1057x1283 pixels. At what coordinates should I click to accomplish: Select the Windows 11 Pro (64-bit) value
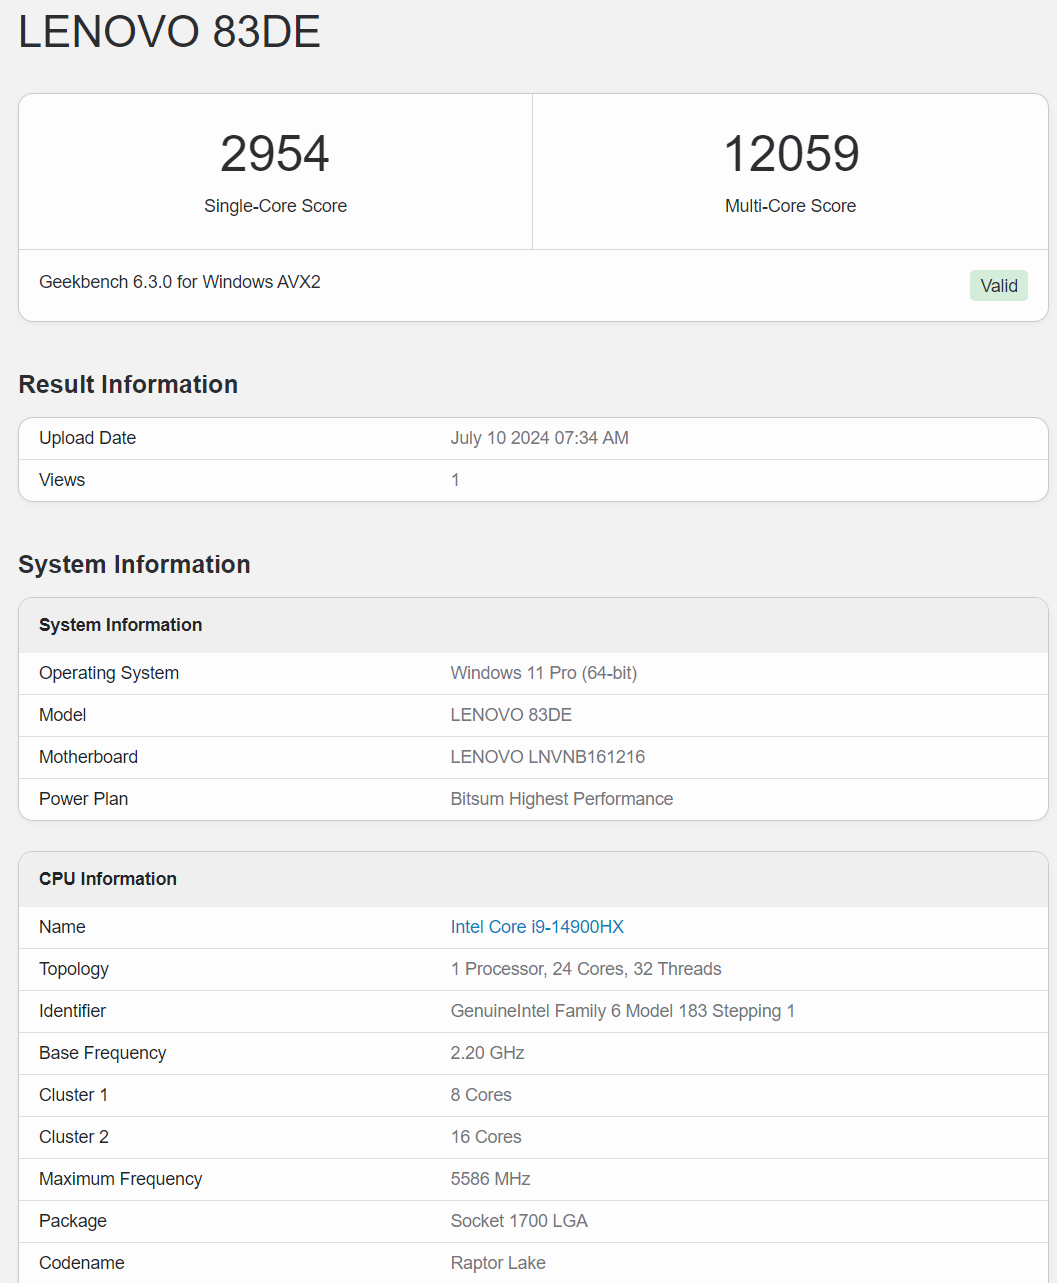pos(544,673)
